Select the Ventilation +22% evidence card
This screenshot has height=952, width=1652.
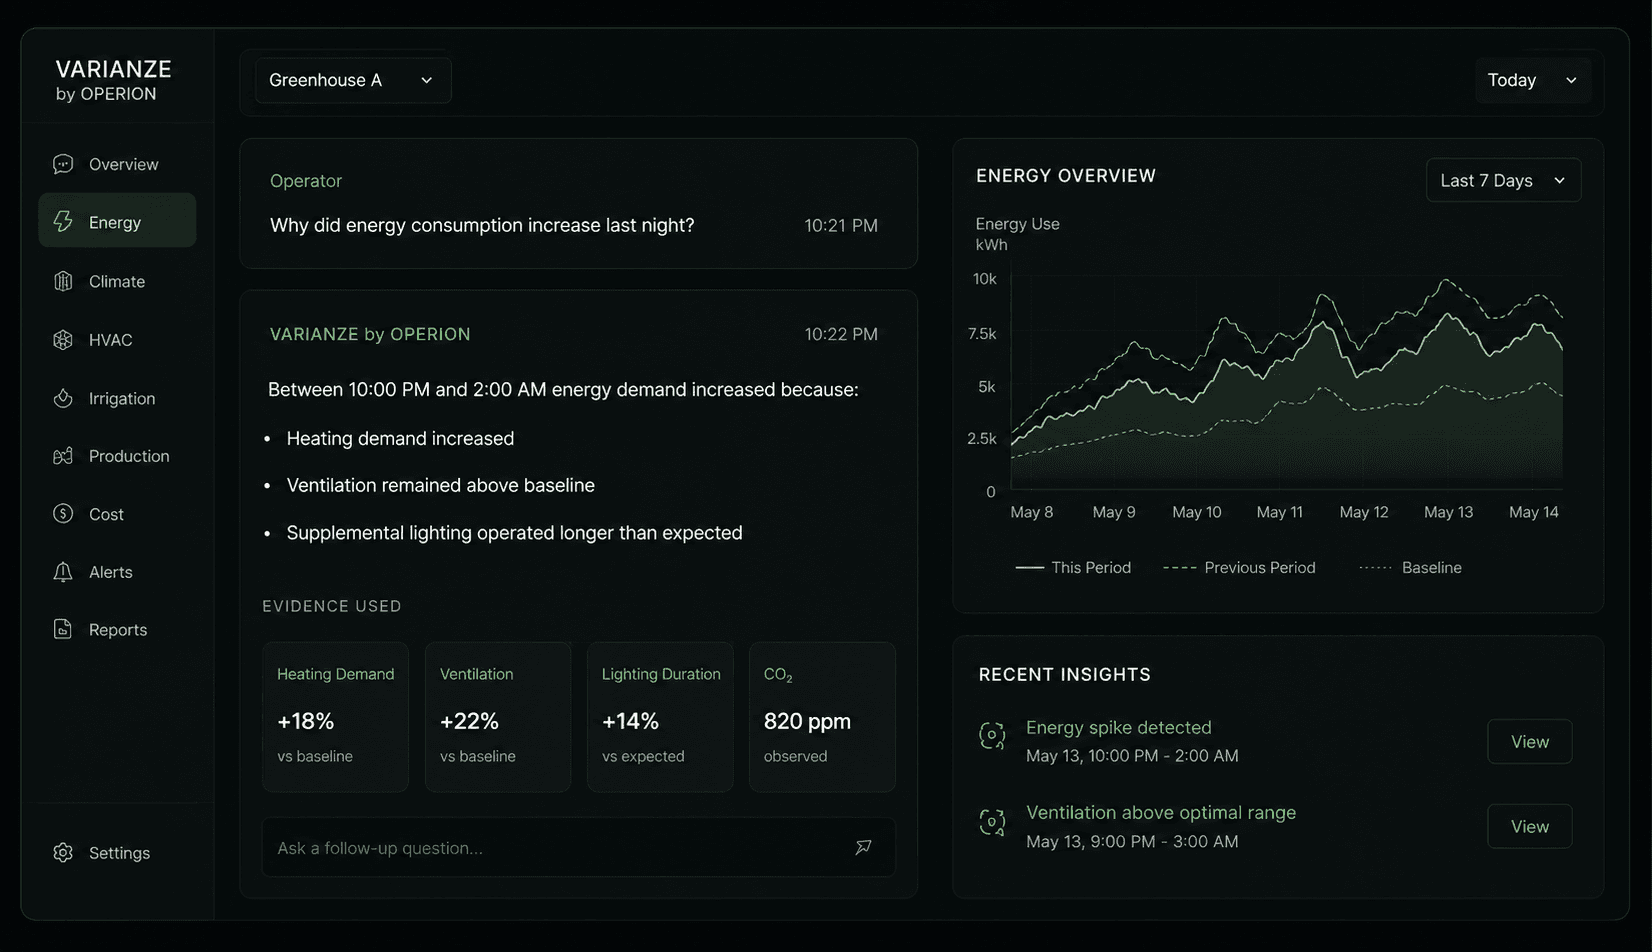[x=498, y=717]
